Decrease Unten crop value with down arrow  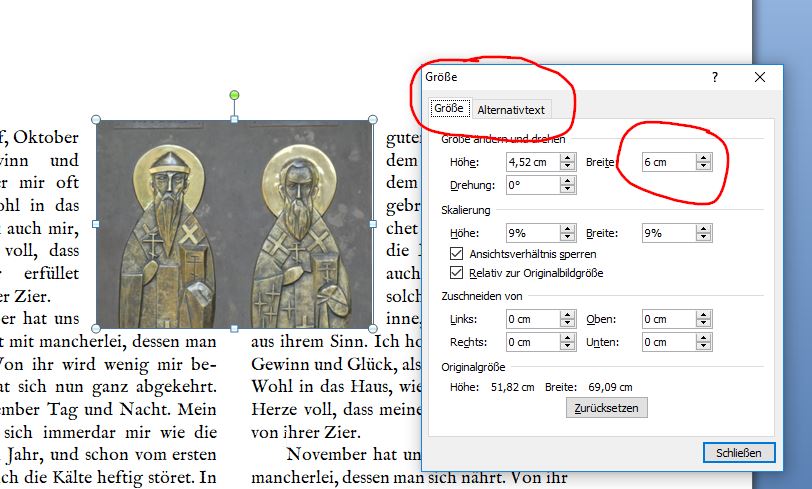[x=704, y=347]
